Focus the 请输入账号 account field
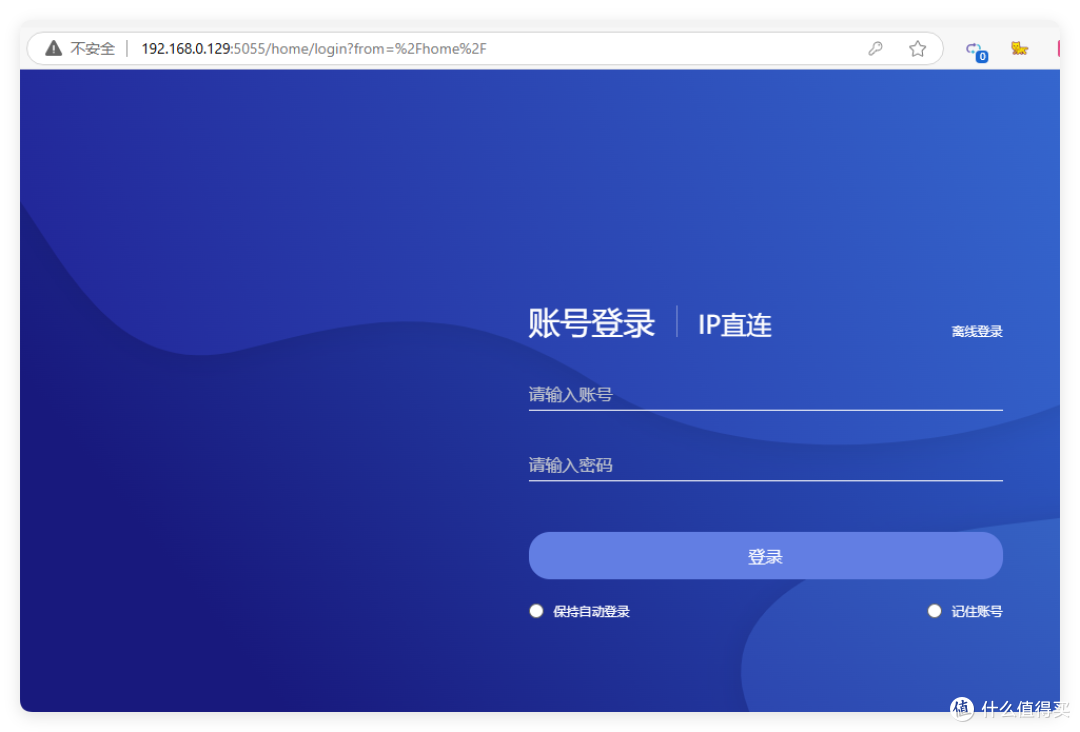 click(x=765, y=395)
